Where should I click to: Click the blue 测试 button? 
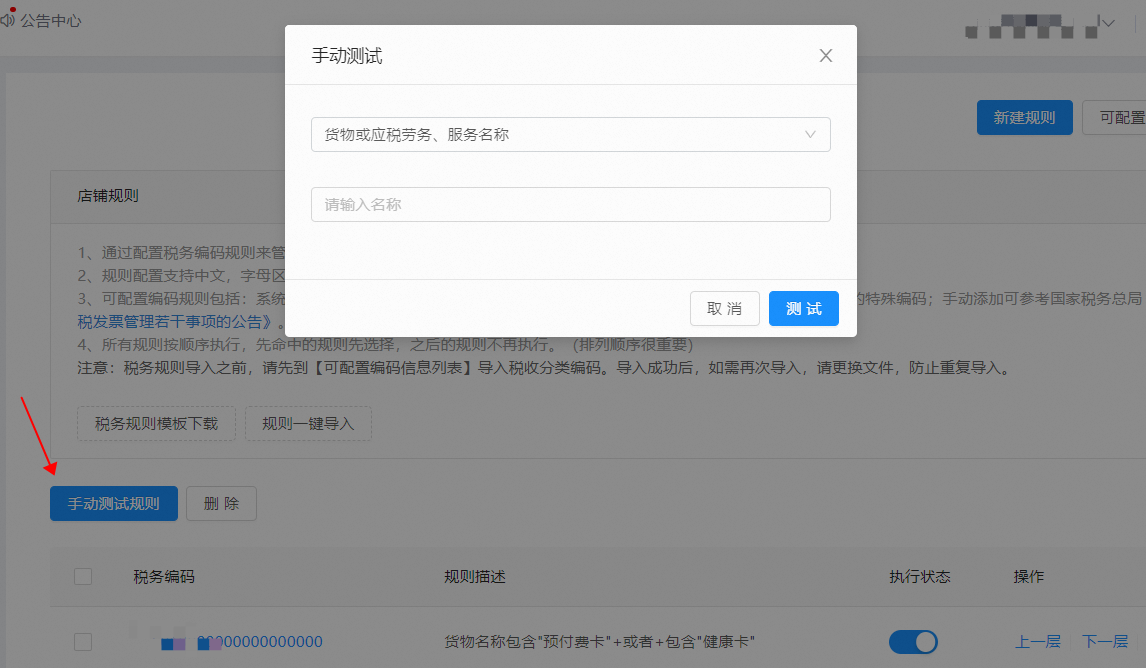click(803, 308)
